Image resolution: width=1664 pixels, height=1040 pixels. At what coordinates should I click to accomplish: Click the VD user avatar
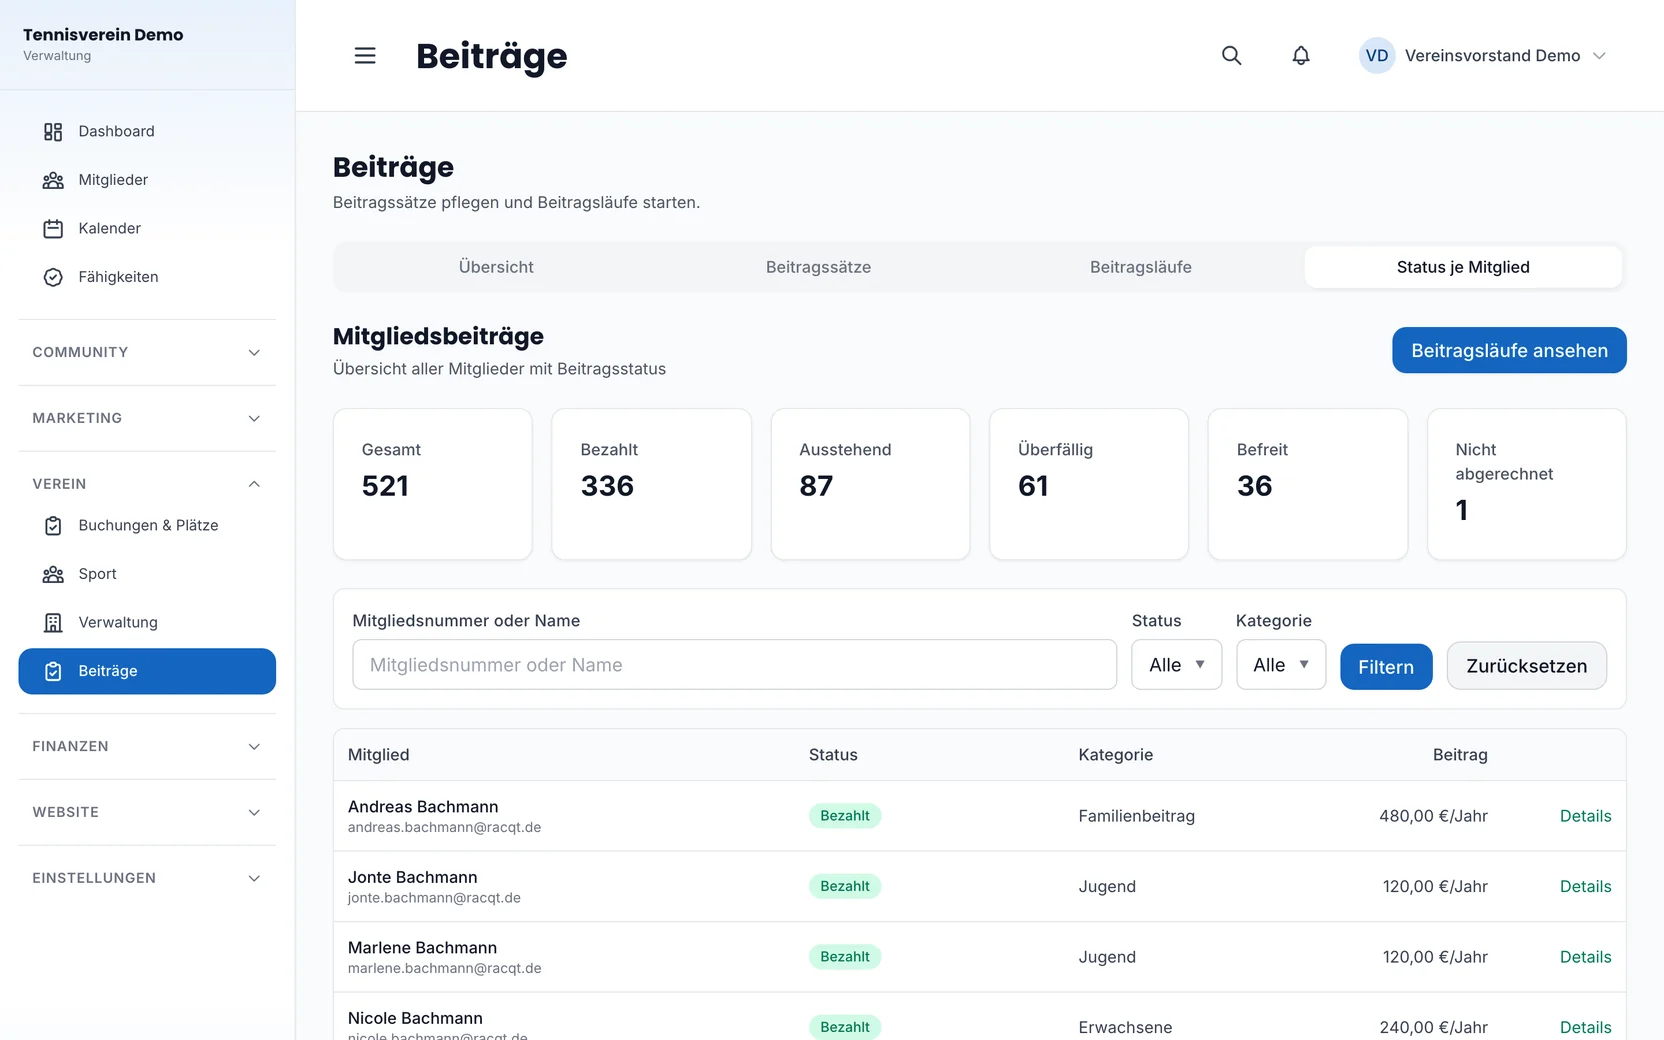[x=1376, y=56]
